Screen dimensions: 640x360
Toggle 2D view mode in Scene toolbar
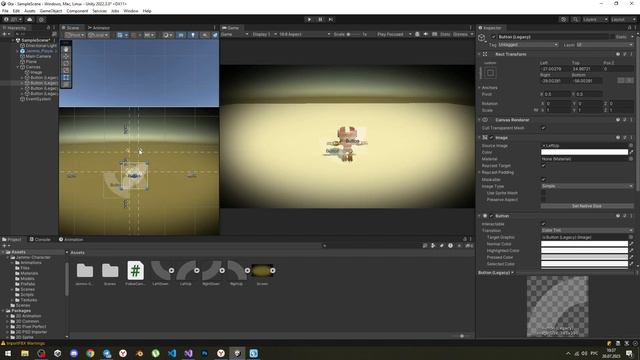181,35
